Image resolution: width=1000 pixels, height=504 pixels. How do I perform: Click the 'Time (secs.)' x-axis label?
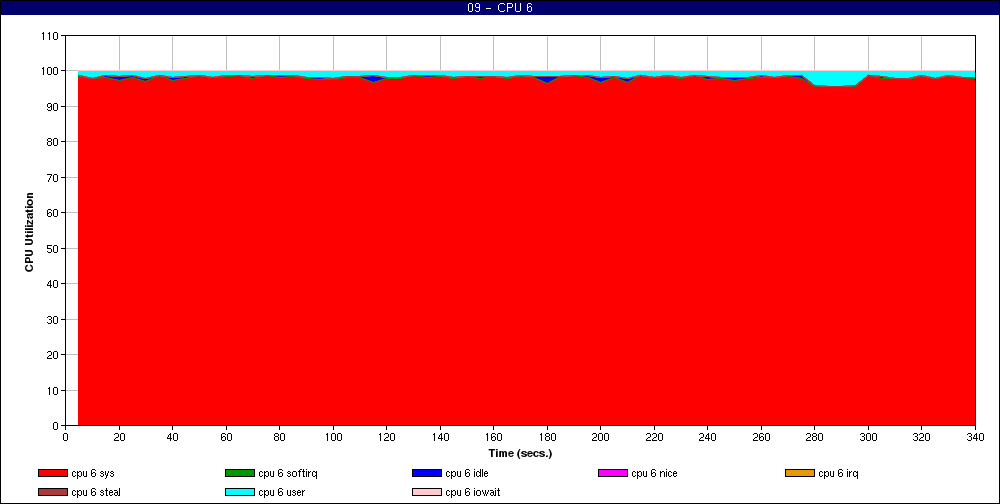(x=520, y=454)
